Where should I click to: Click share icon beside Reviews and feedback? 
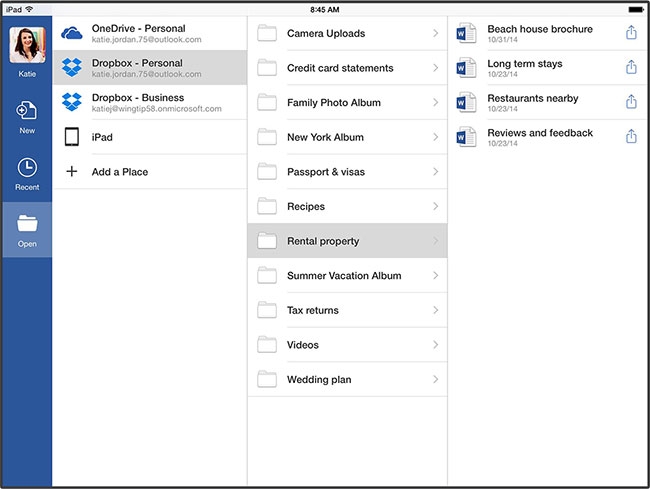coord(631,136)
